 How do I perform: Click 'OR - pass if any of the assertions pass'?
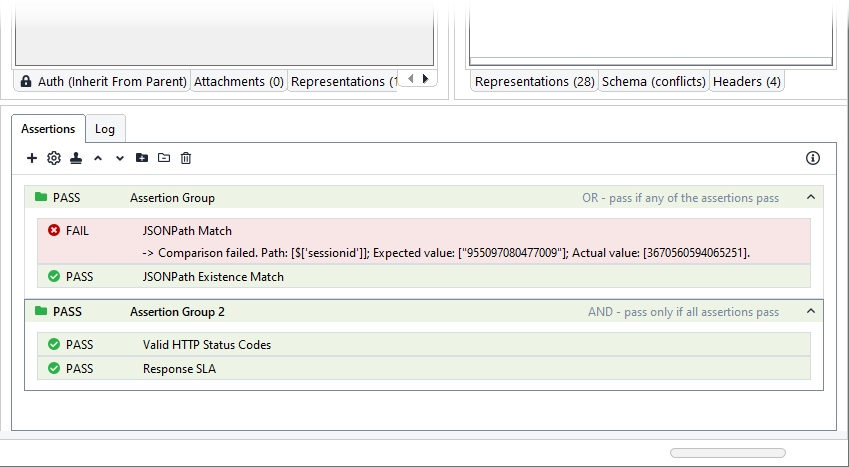click(681, 198)
